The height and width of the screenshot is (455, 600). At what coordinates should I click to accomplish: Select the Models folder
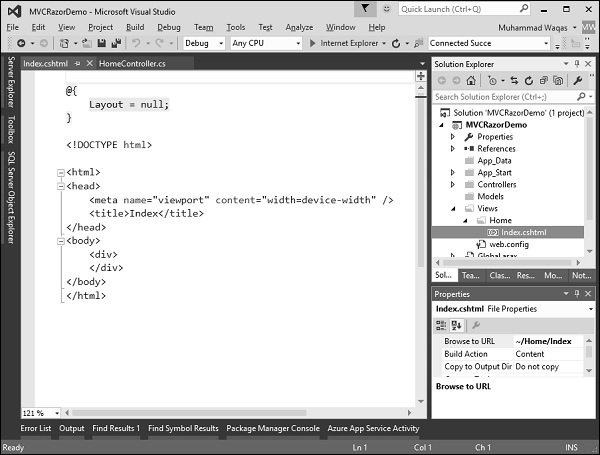[x=491, y=196]
